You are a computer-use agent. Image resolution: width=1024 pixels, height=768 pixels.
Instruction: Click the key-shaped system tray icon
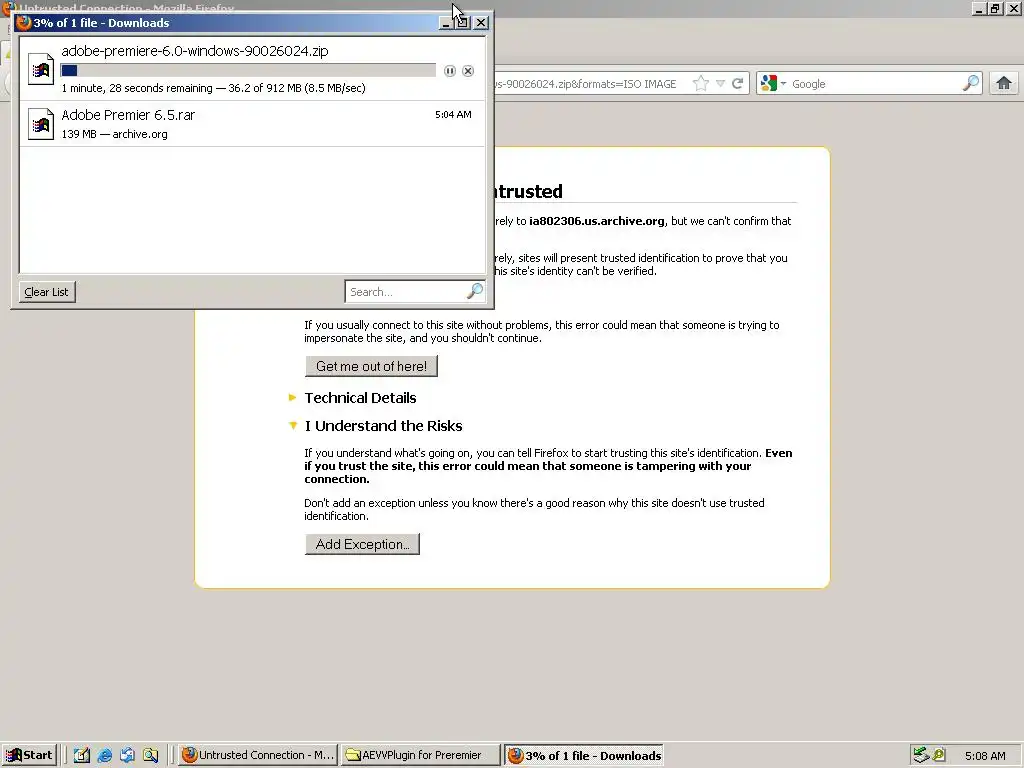tap(938, 755)
